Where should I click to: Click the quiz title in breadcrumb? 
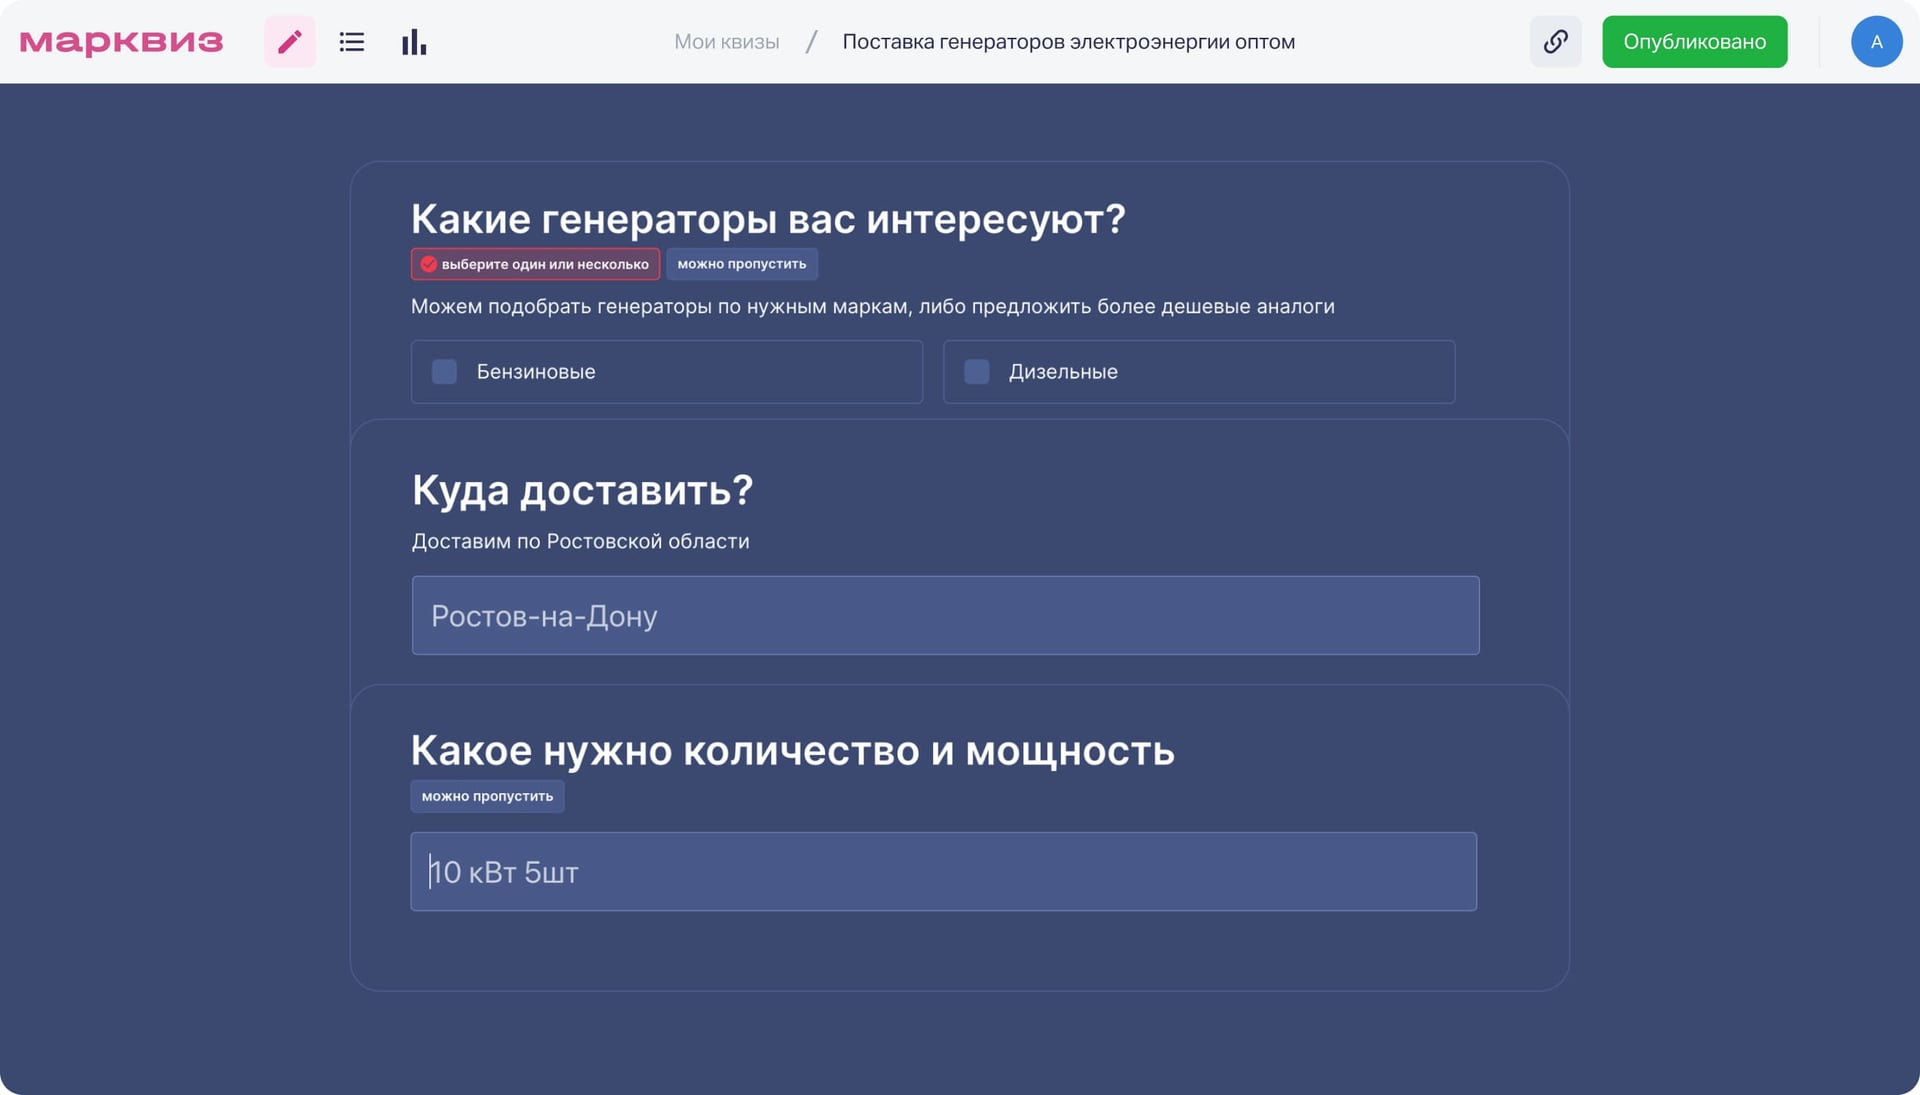pos(1068,42)
